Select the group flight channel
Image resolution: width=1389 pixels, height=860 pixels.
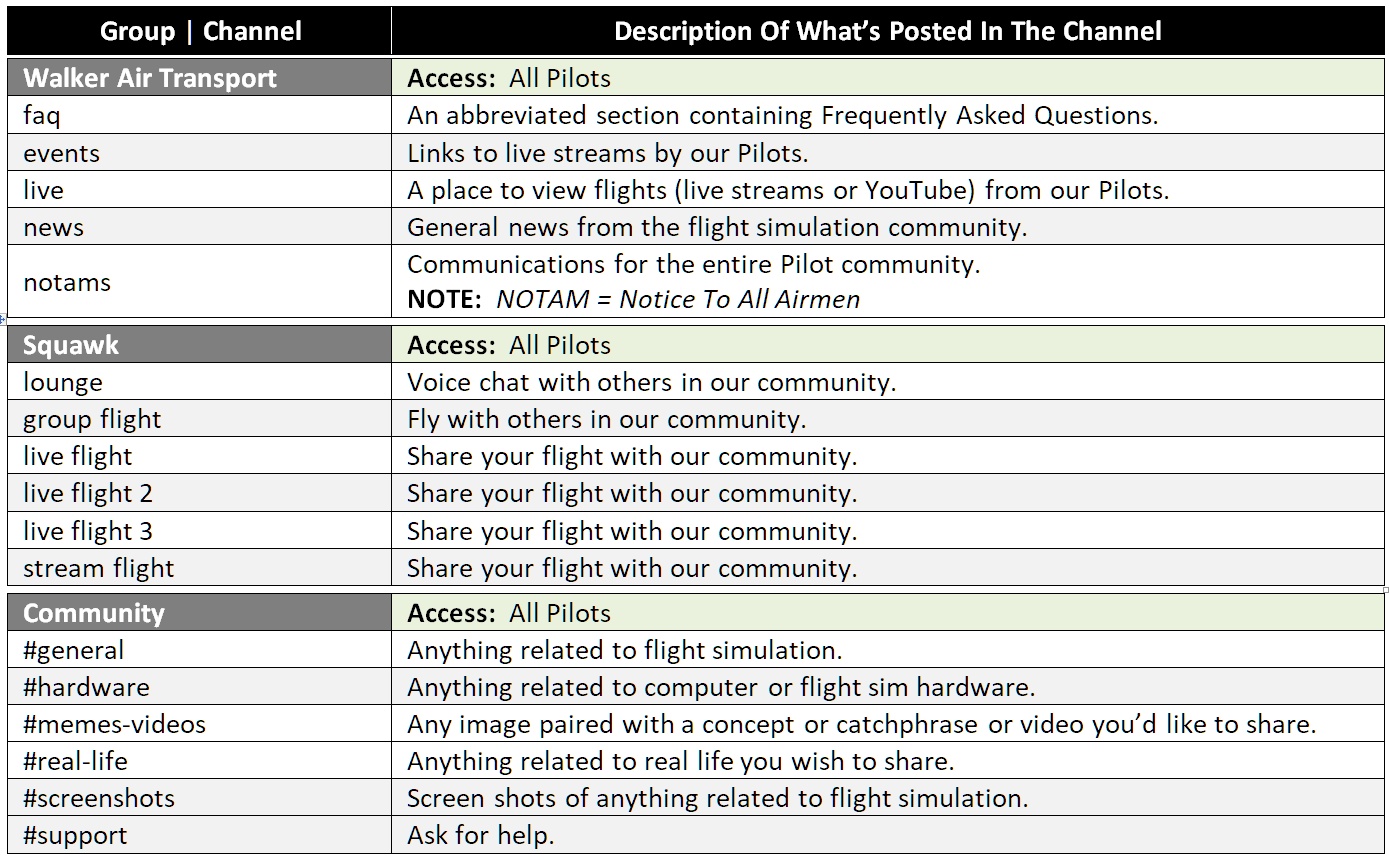click(x=199, y=419)
